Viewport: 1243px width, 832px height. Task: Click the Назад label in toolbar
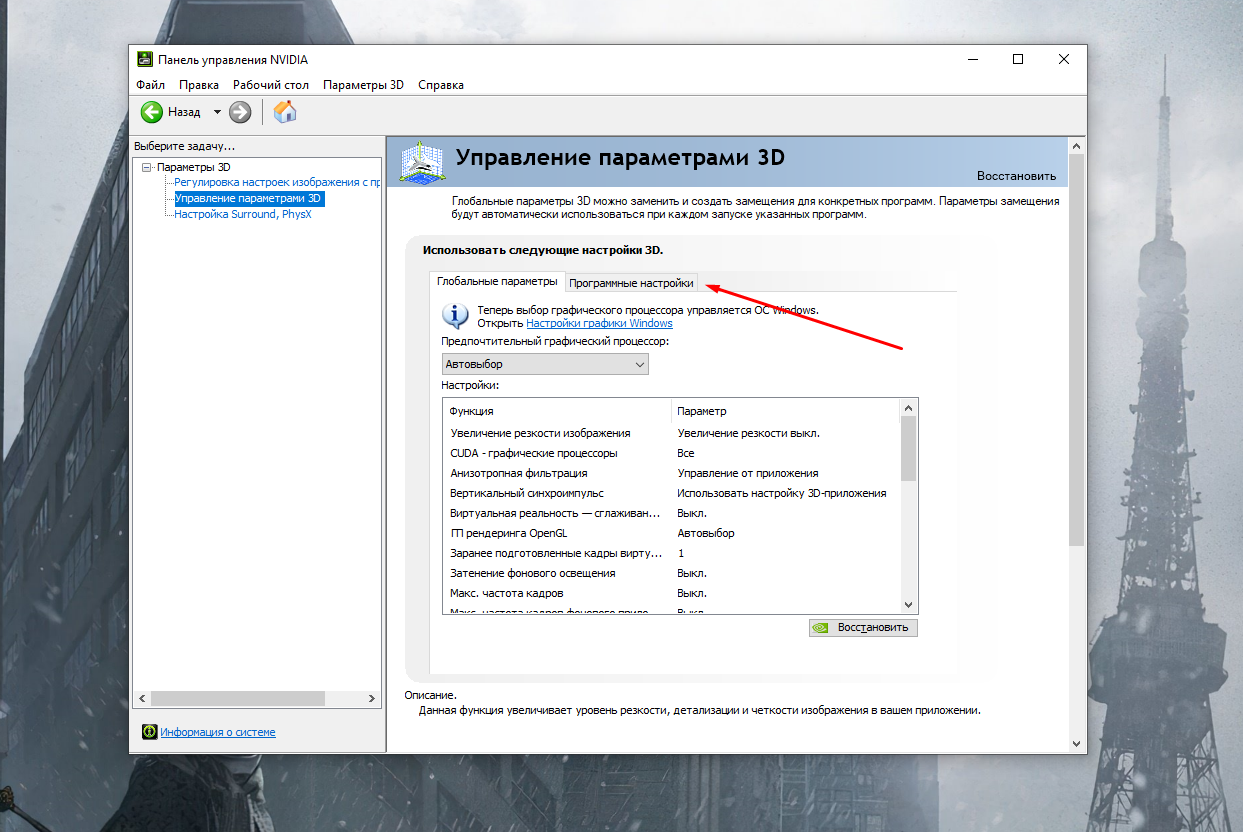184,112
